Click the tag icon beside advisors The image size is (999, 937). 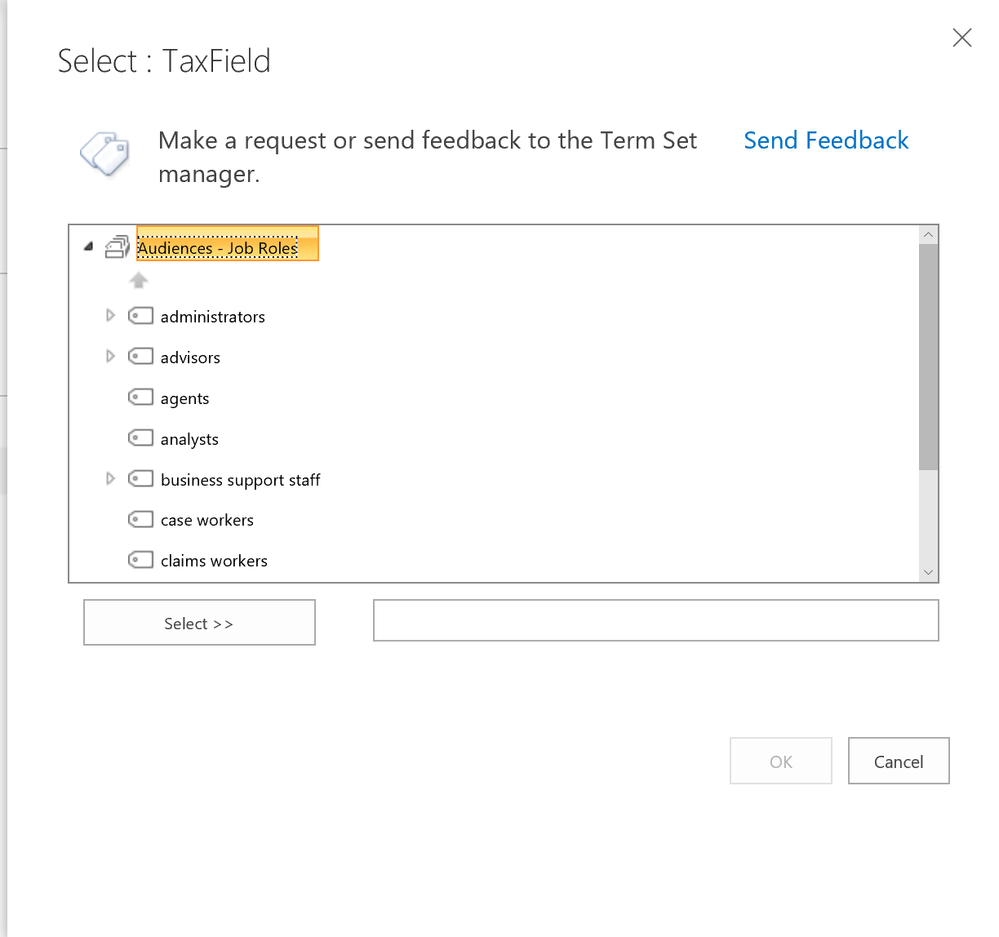[x=141, y=356]
